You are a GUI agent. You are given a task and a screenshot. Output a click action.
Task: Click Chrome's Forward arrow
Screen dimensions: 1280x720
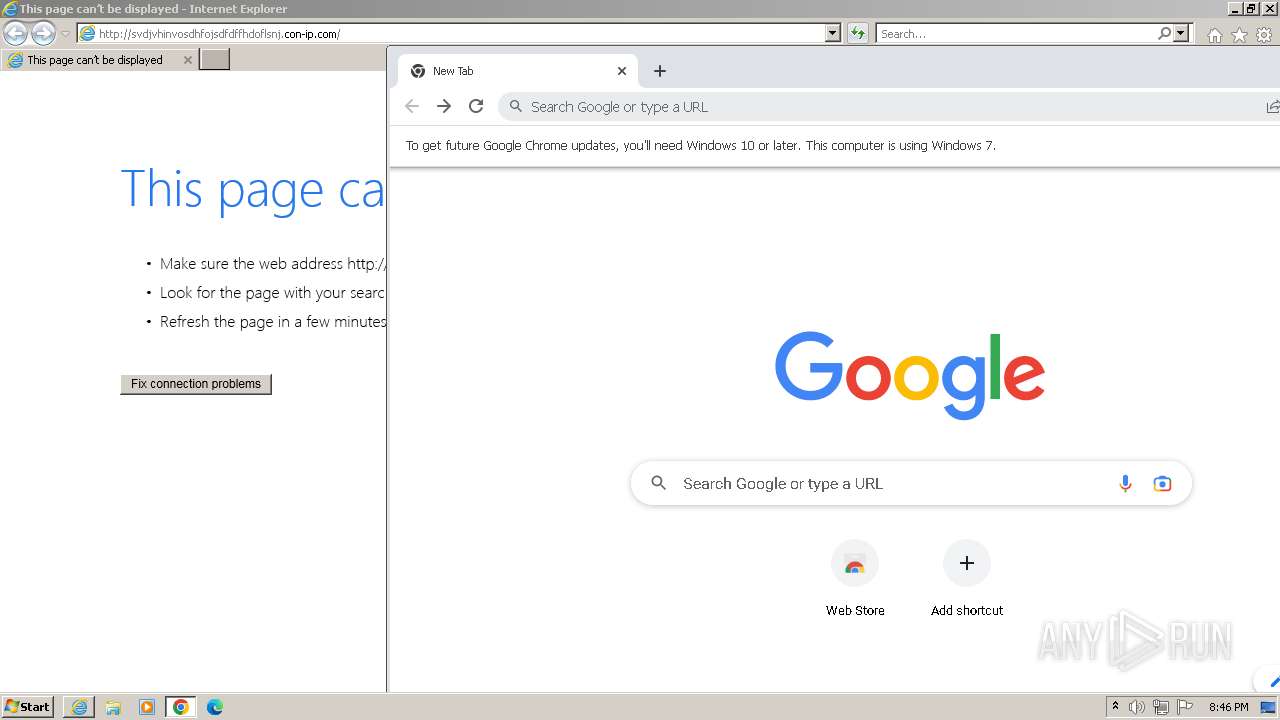[444, 106]
